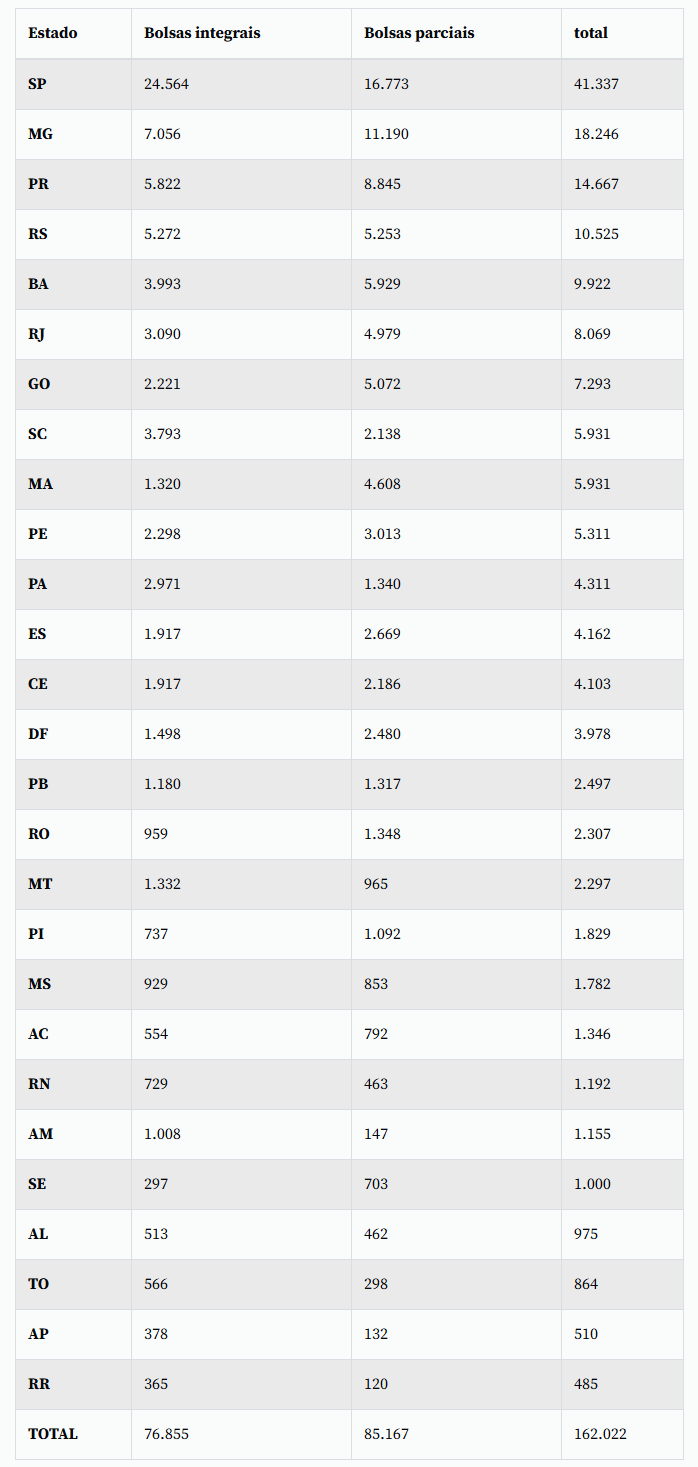
Task: Click SE total value 1.000
Action: pos(592,1184)
